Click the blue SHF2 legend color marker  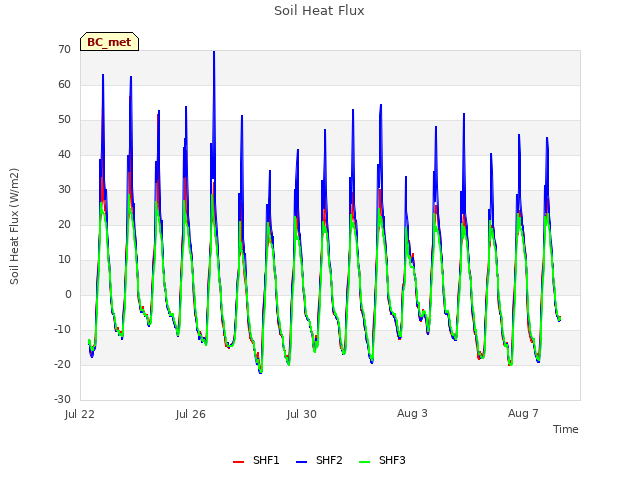(301, 462)
